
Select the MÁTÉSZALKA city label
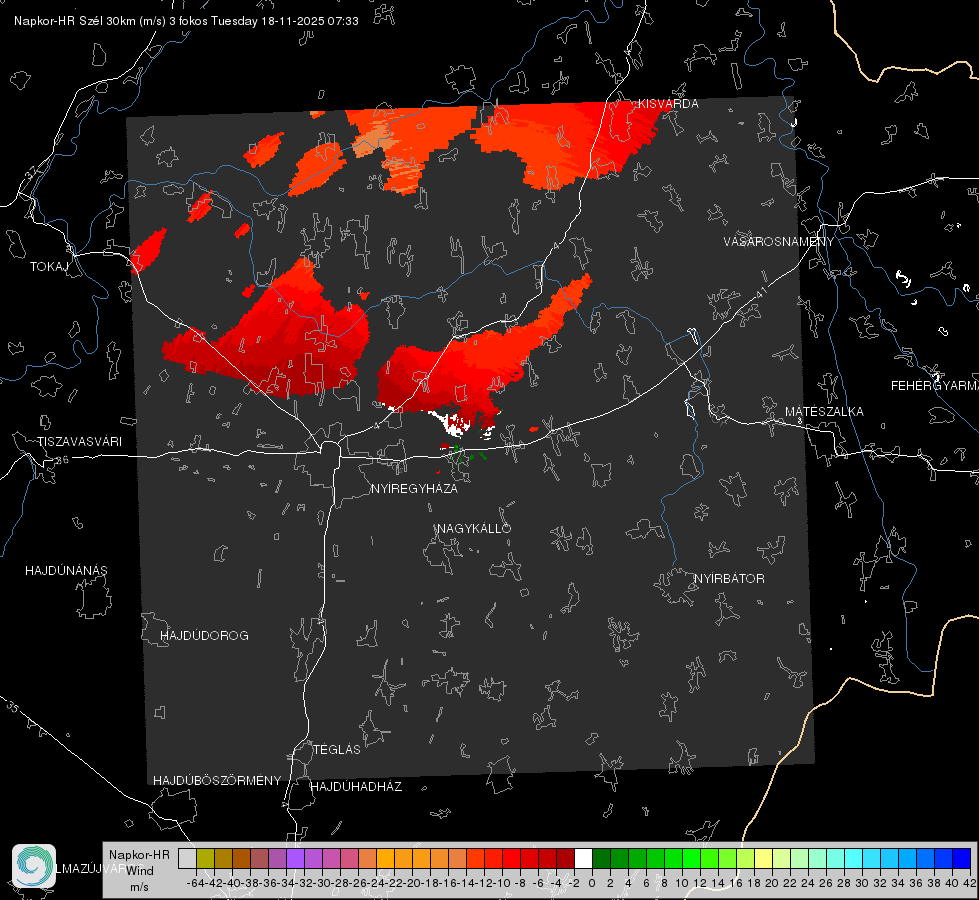click(824, 412)
